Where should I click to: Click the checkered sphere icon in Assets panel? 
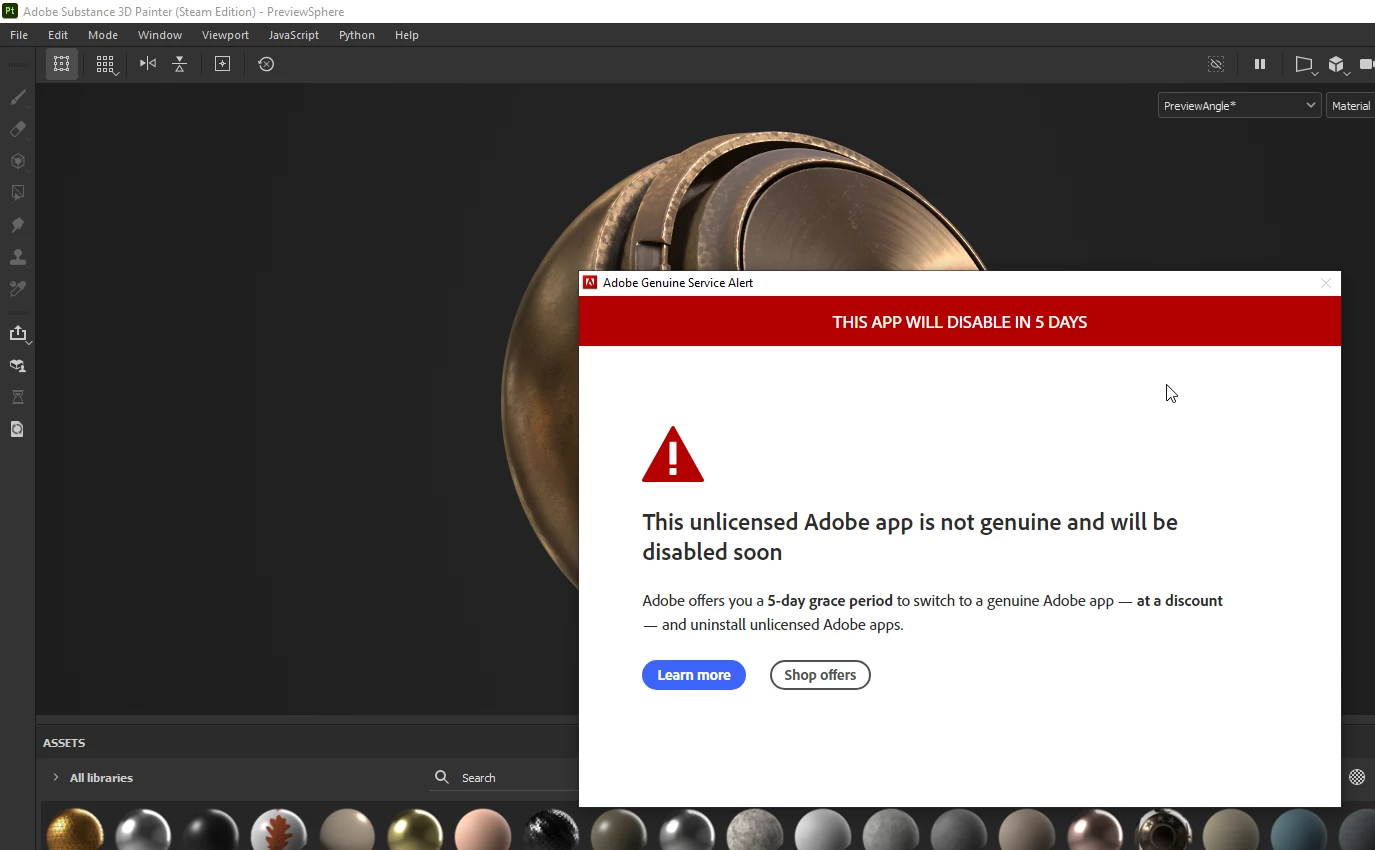(1357, 777)
